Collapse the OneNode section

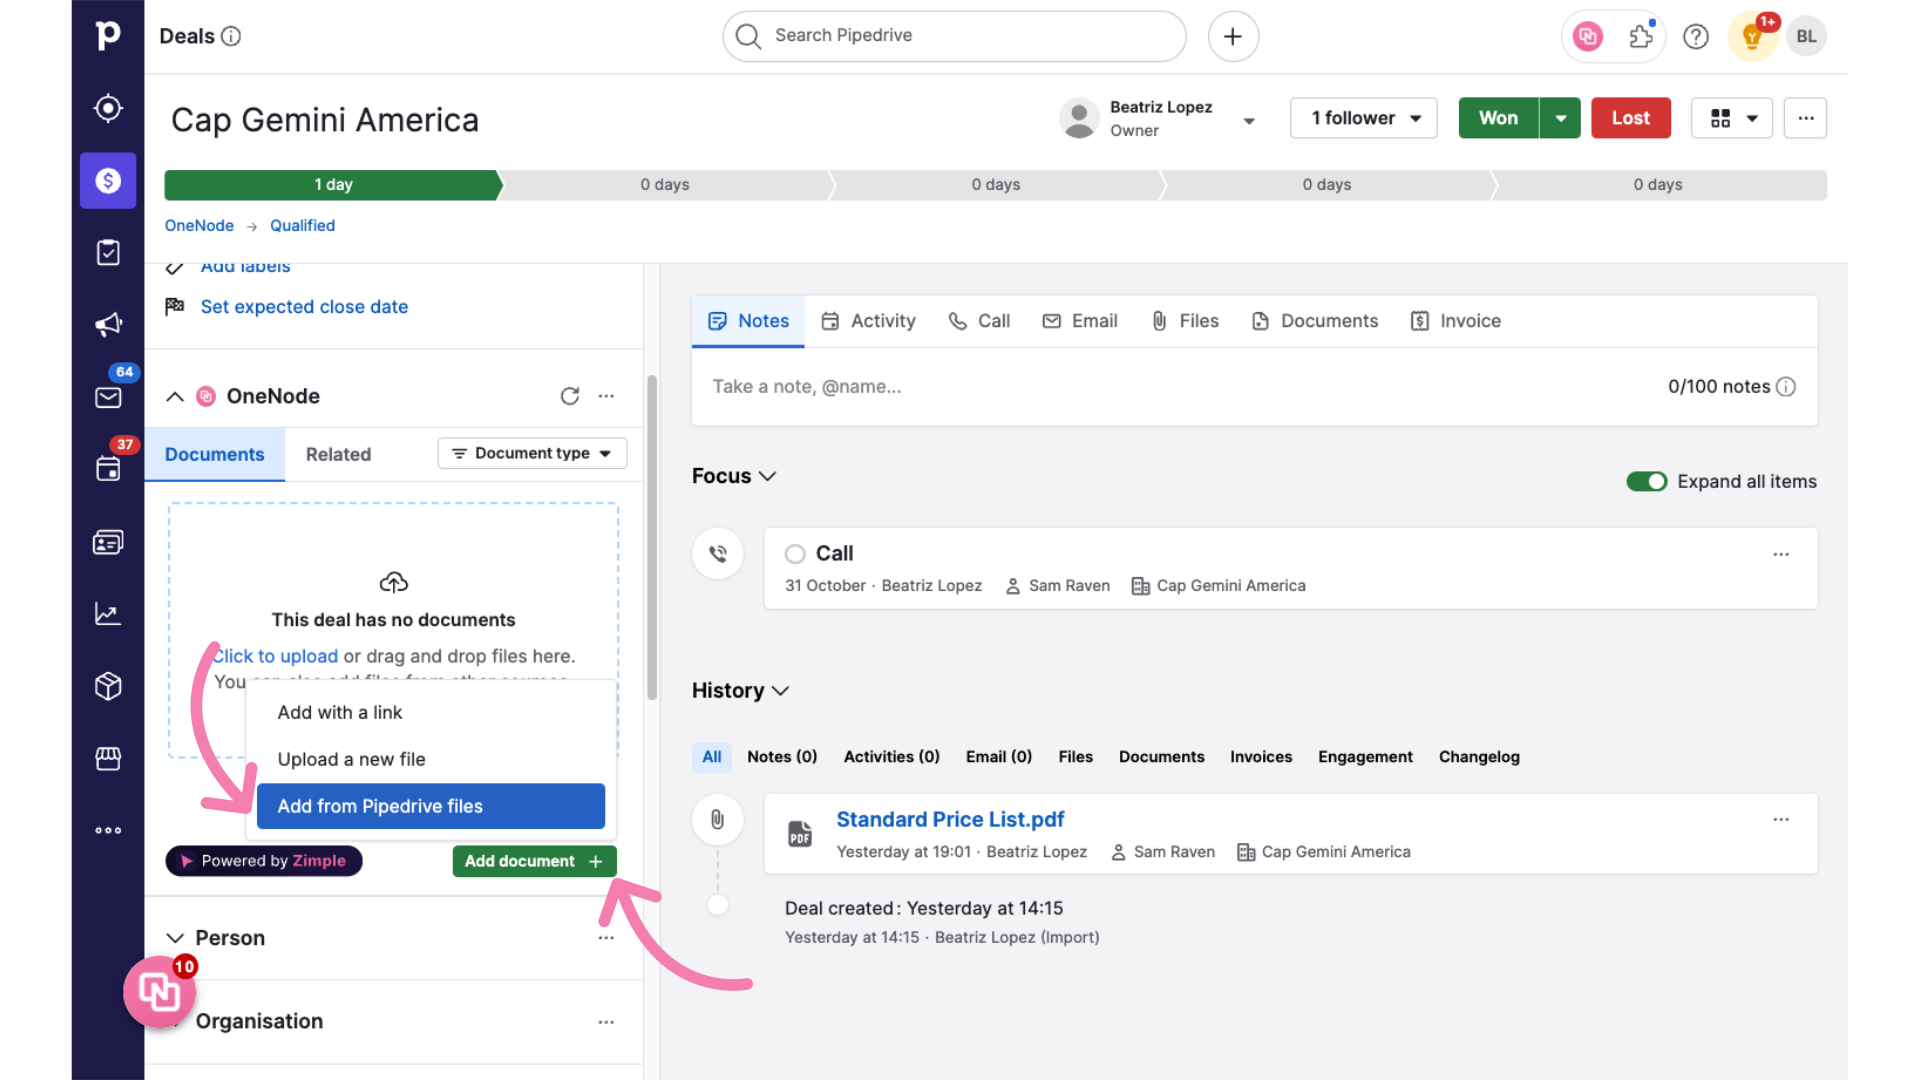tap(174, 396)
